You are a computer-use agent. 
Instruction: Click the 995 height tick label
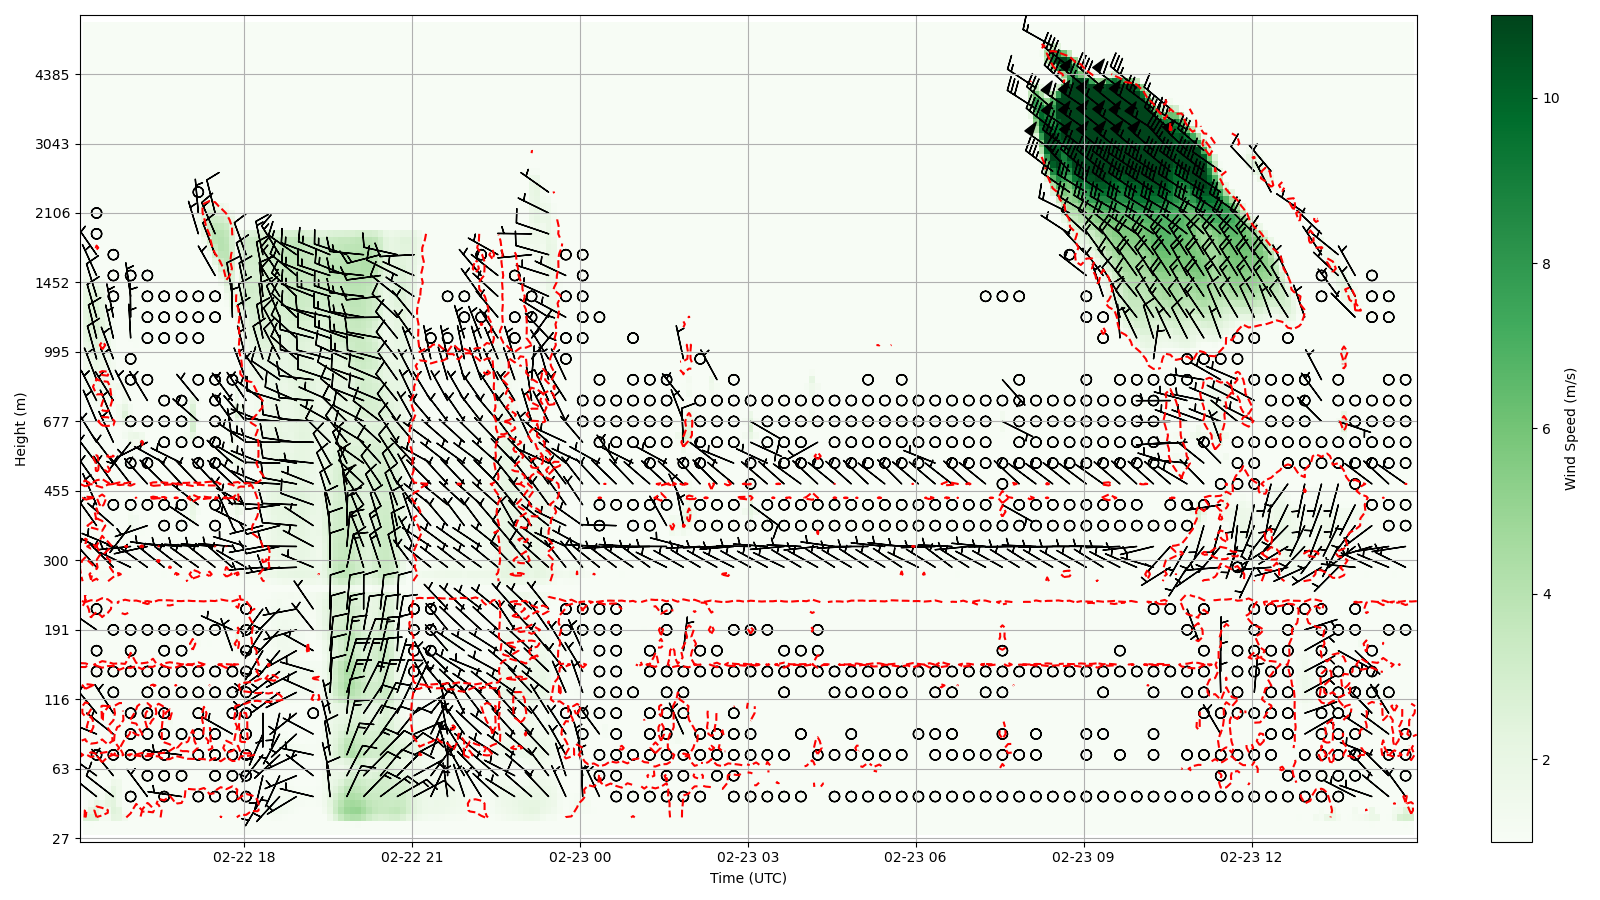click(56, 352)
